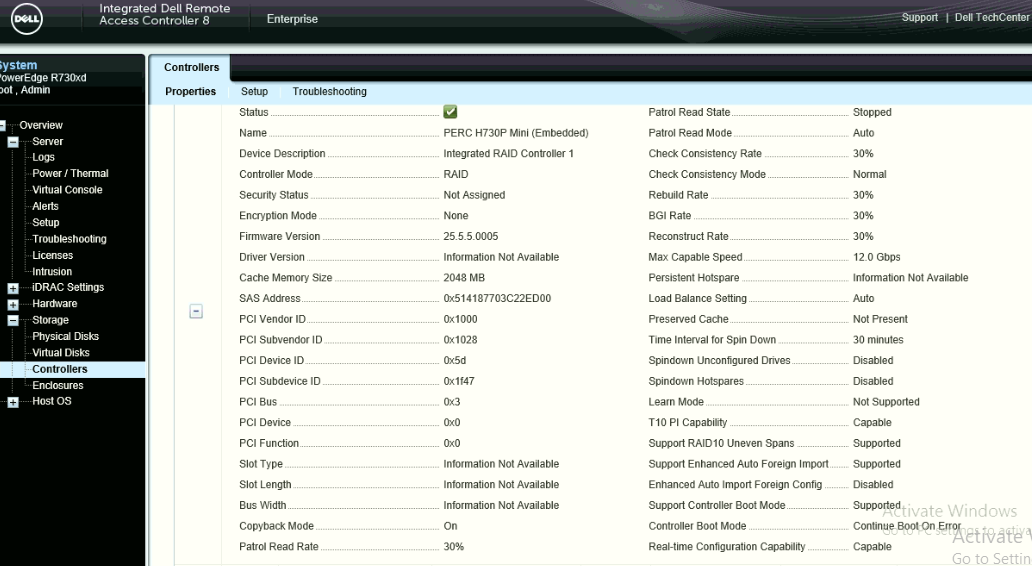Click the Check Consistency Mode value Normal

pos(869,174)
